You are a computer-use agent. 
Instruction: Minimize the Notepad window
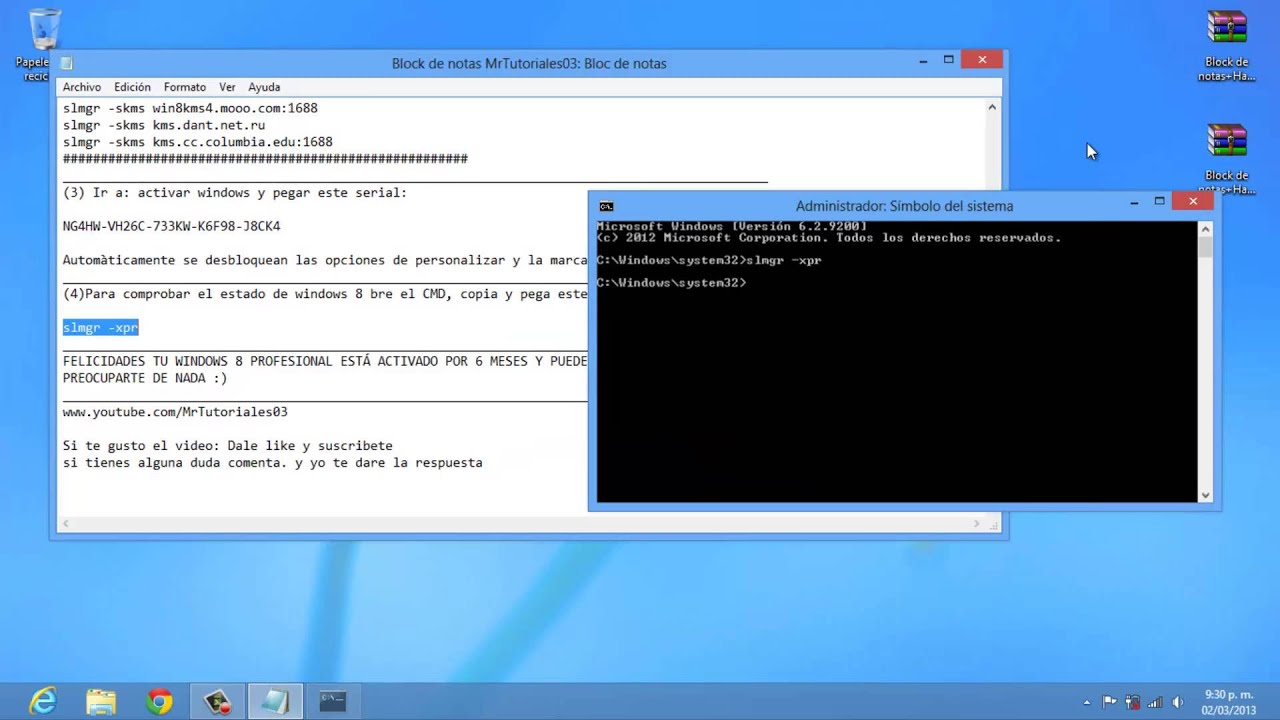click(923, 61)
